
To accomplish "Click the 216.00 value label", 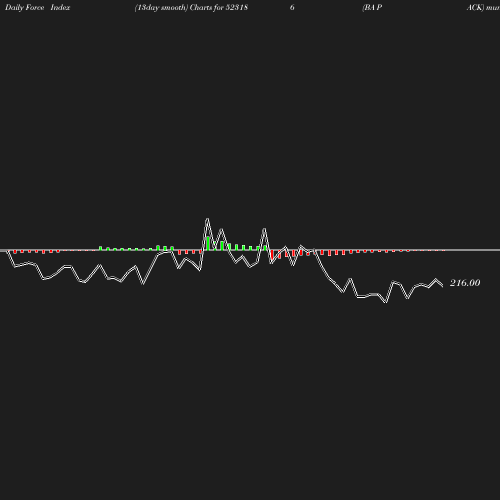I will tap(465, 283).
